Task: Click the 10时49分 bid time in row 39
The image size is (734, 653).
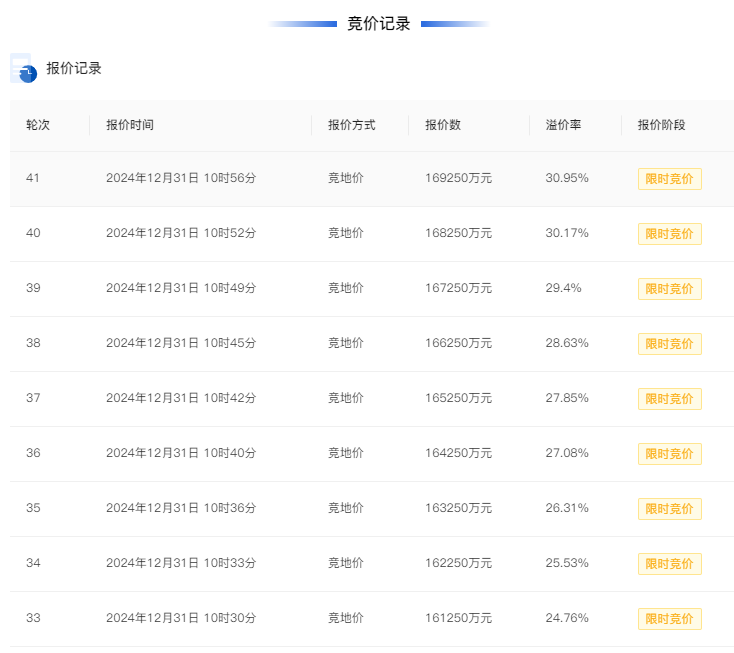Action: [230, 288]
